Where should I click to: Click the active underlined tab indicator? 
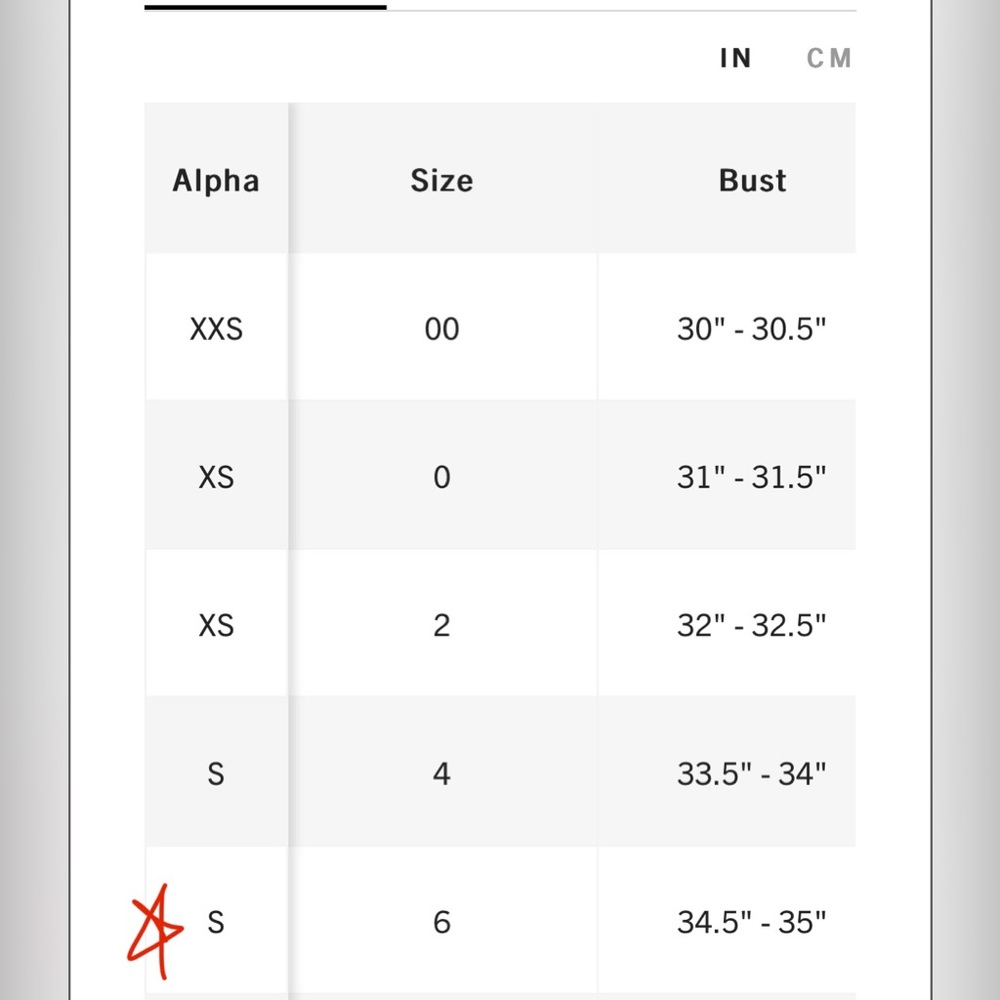[x=265, y=7]
